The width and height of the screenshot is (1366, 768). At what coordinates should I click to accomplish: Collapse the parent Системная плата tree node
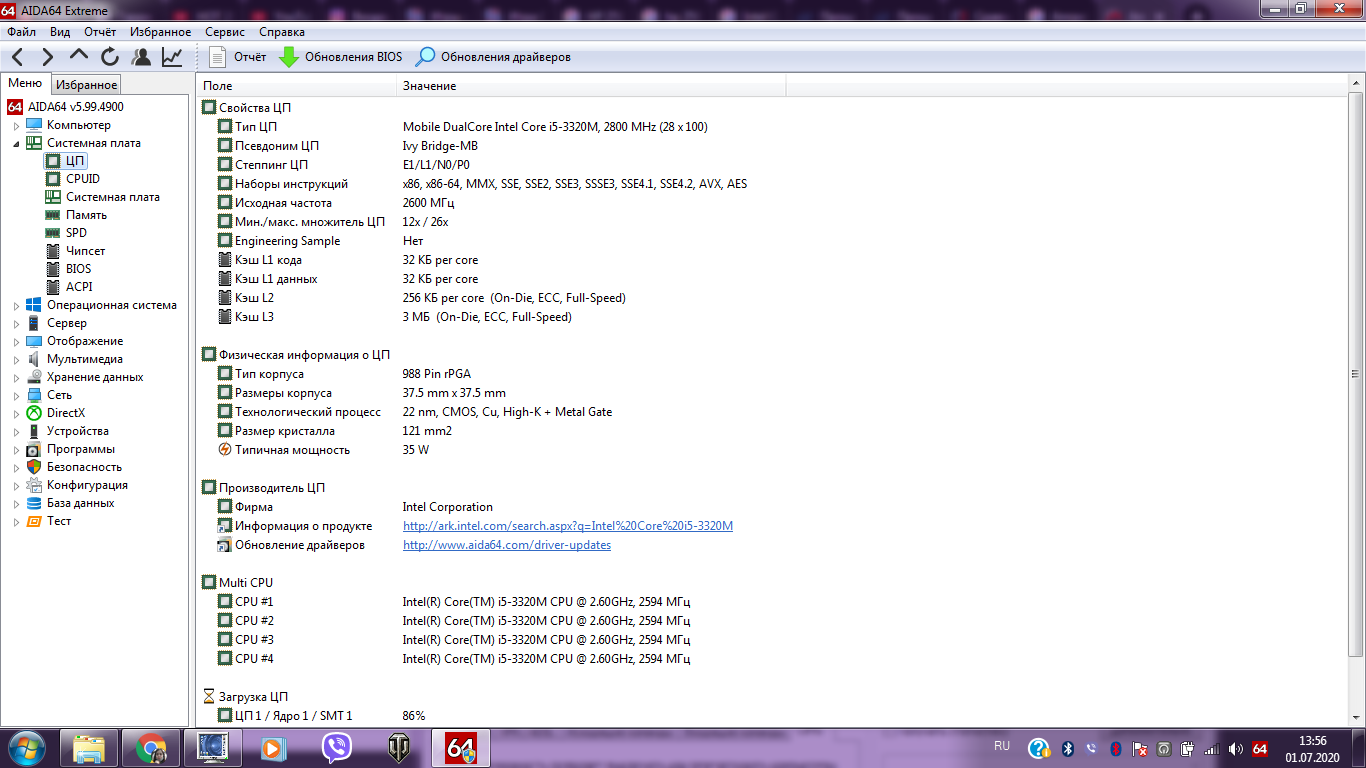pos(16,144)
